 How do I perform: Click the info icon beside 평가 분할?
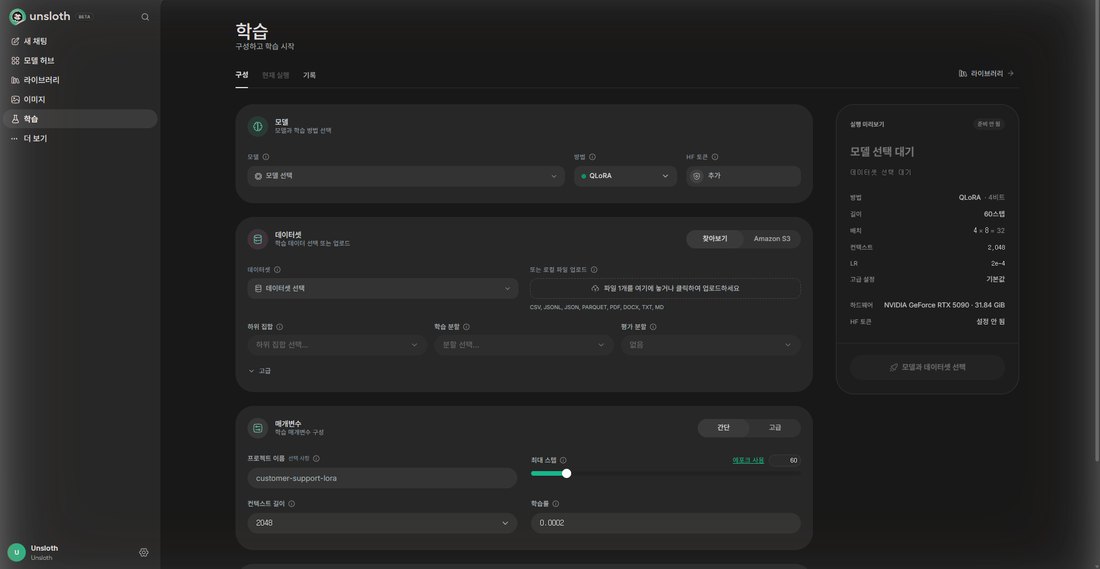coord(653,327)
